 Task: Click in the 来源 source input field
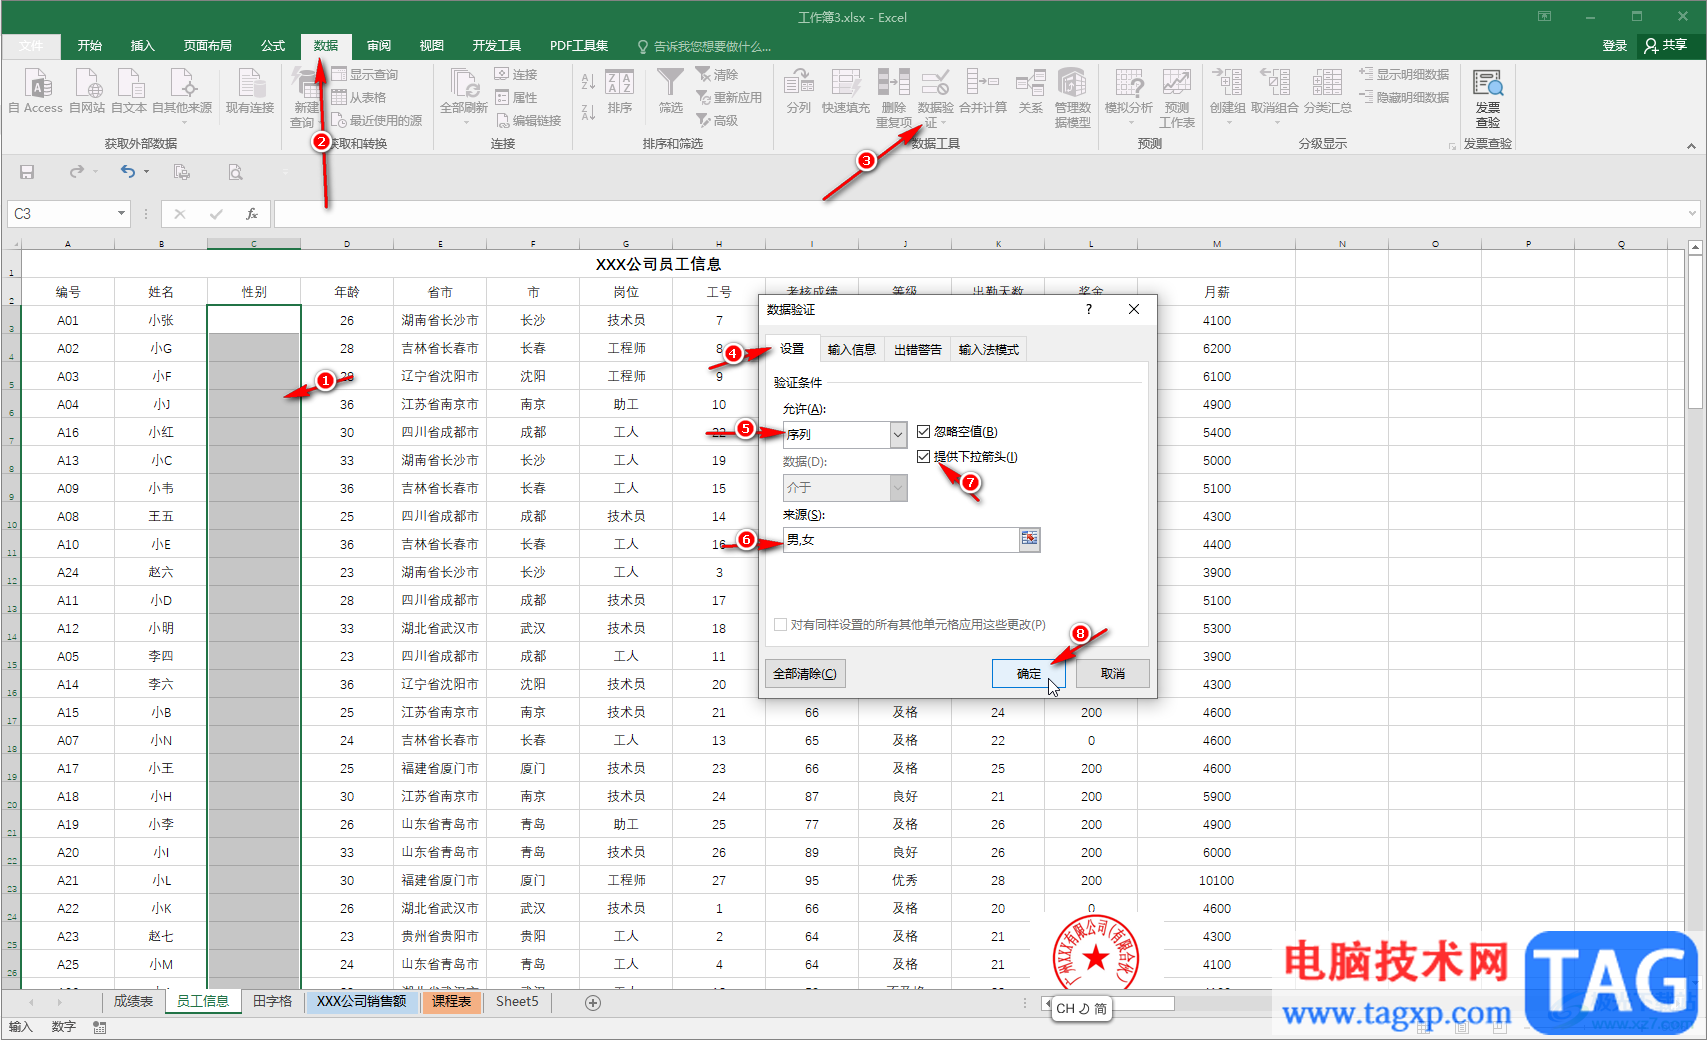click(901, 540)
